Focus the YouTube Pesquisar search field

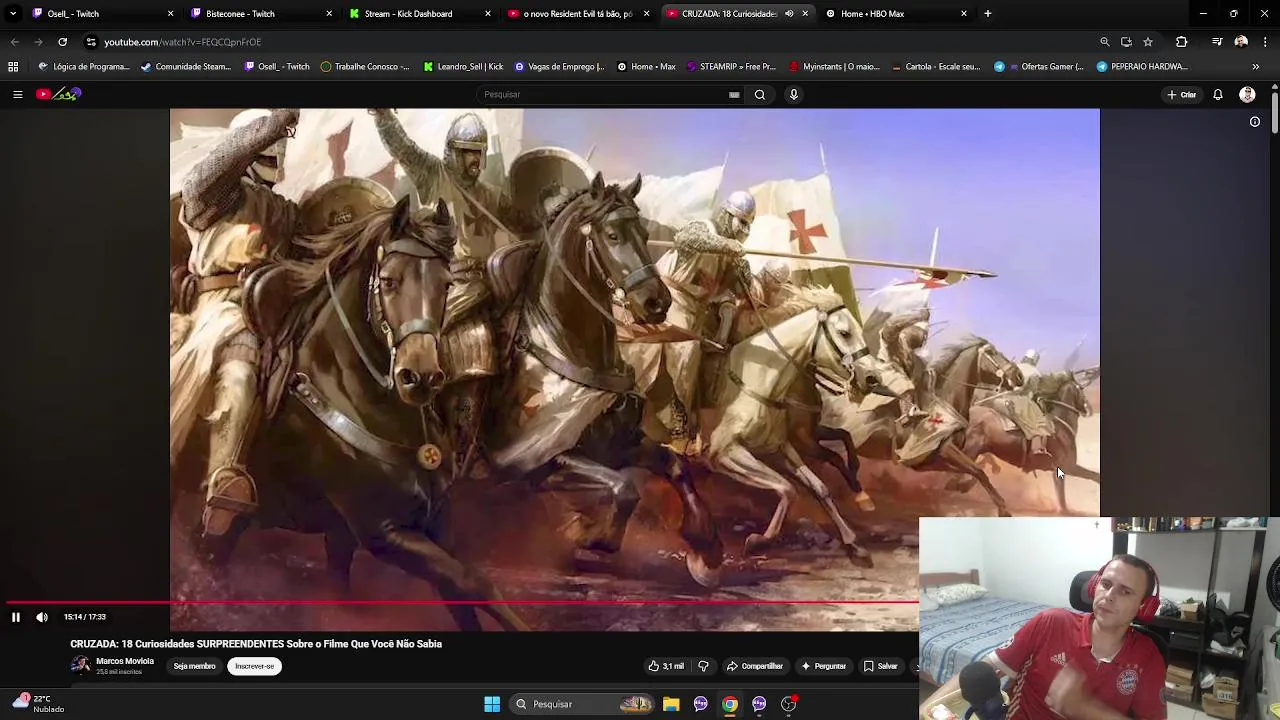603,94
